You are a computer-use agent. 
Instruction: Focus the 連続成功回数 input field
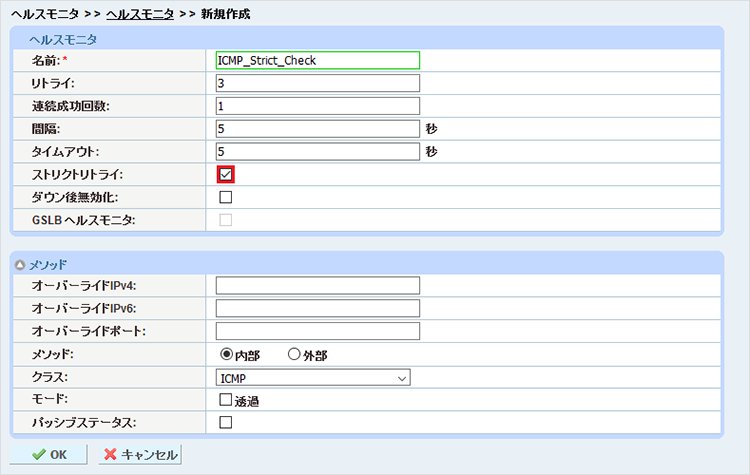(x=317, y=106)
